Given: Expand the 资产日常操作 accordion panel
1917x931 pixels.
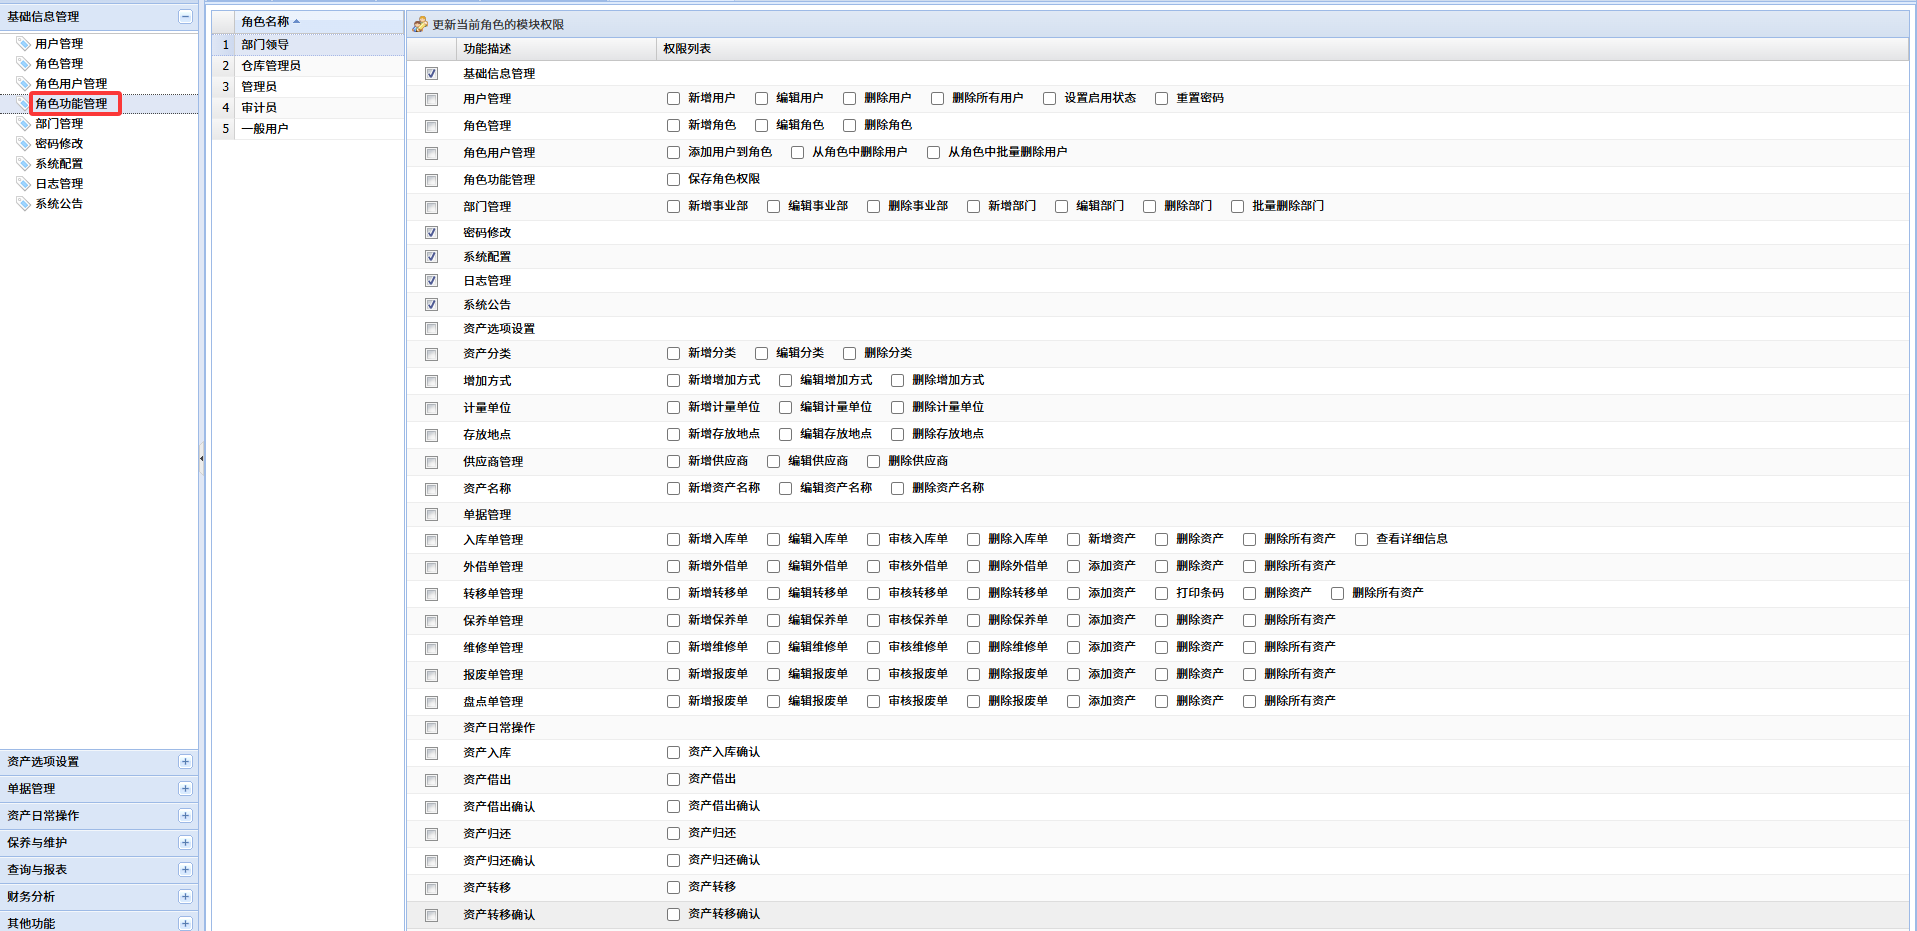Looking at the screenshot, I should coord(185,816).
